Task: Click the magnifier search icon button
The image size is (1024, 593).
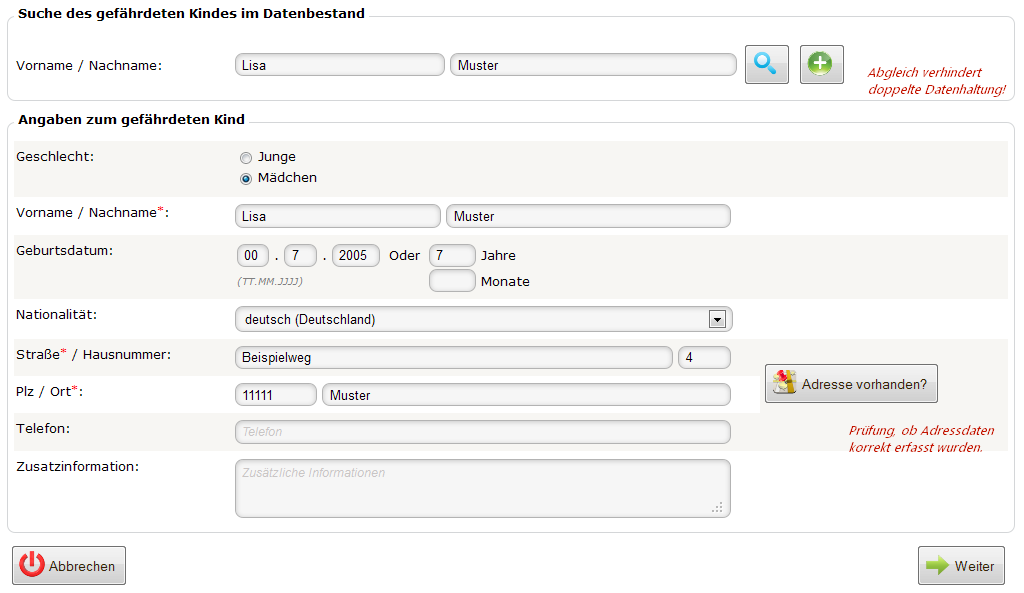Action: 767,64
